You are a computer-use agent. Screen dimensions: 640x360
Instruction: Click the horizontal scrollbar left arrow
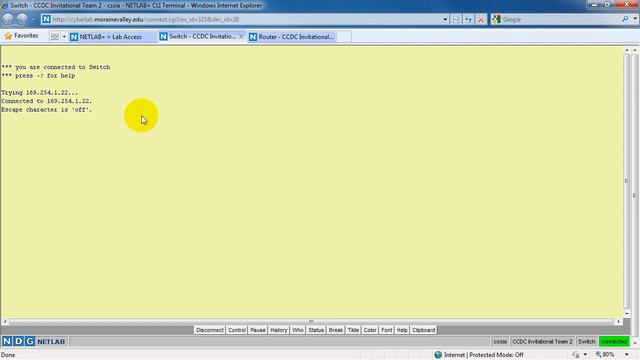[4, 322]
